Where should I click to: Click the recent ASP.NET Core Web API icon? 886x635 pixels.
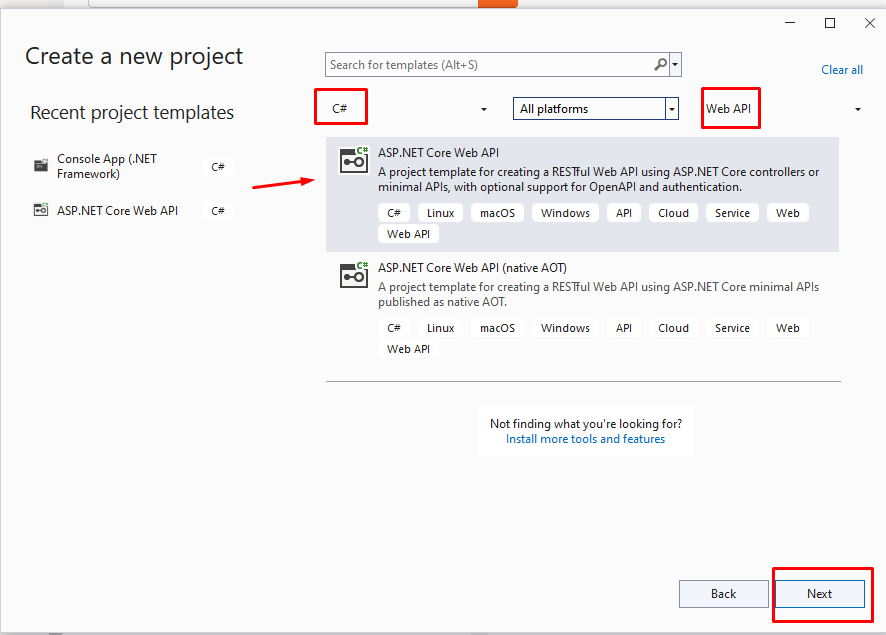[41, 210]
